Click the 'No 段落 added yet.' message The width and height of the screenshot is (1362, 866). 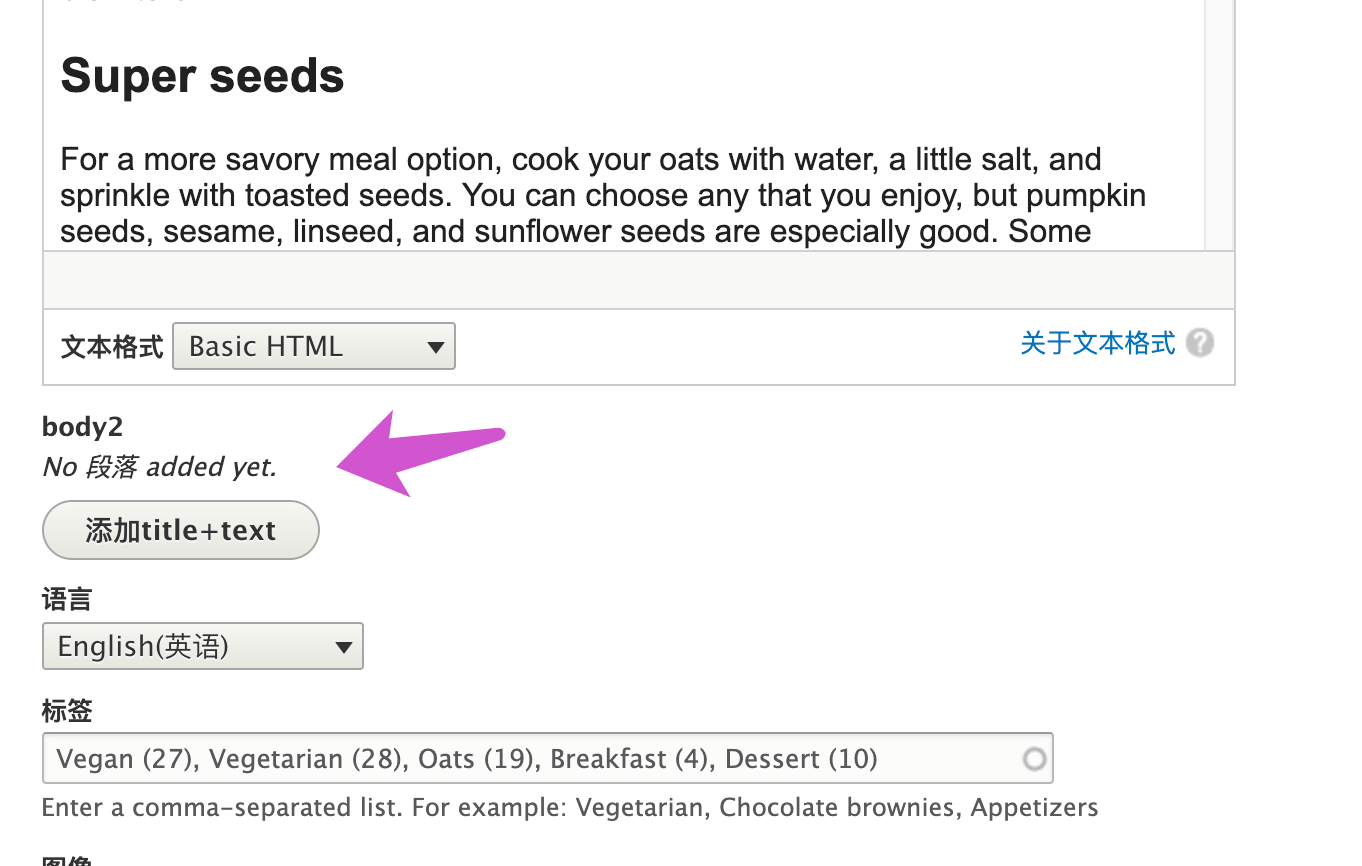[160, 467]
